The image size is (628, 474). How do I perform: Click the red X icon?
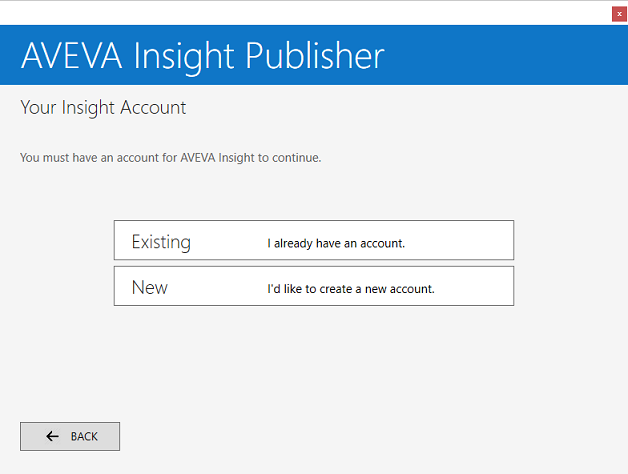619,14
